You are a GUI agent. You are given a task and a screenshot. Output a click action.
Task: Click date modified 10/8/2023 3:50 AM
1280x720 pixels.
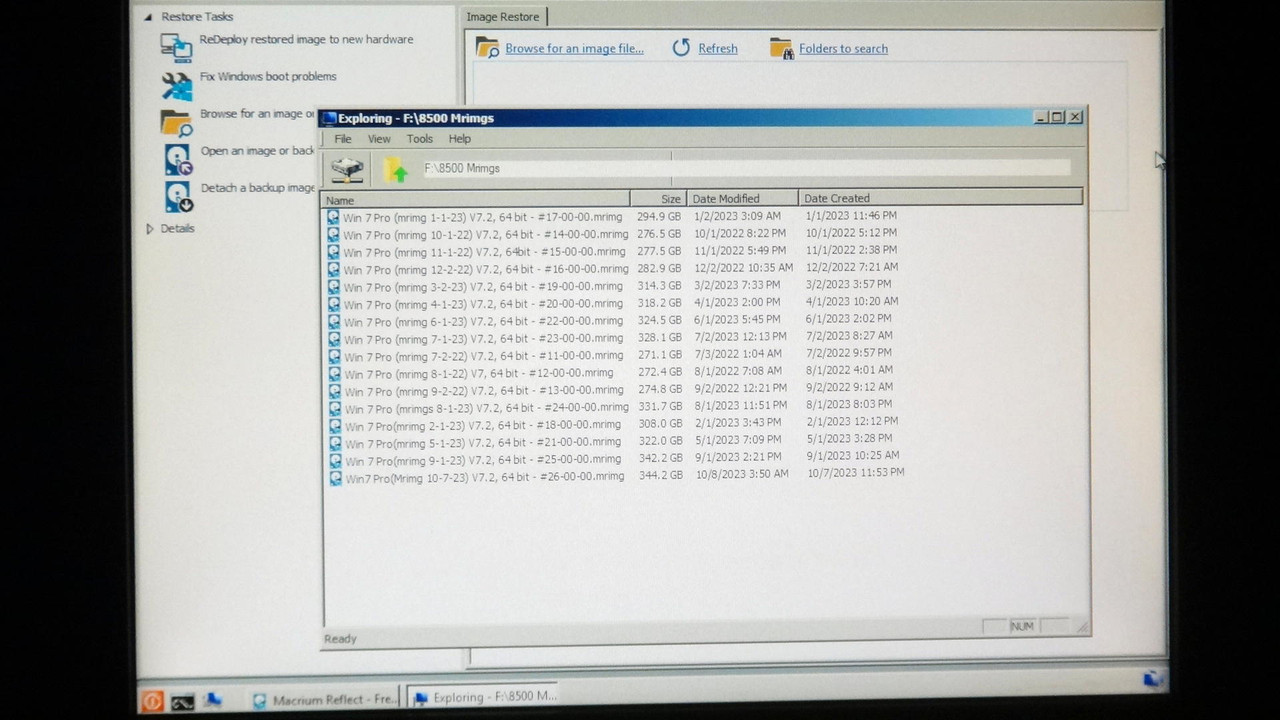[742, 474]
